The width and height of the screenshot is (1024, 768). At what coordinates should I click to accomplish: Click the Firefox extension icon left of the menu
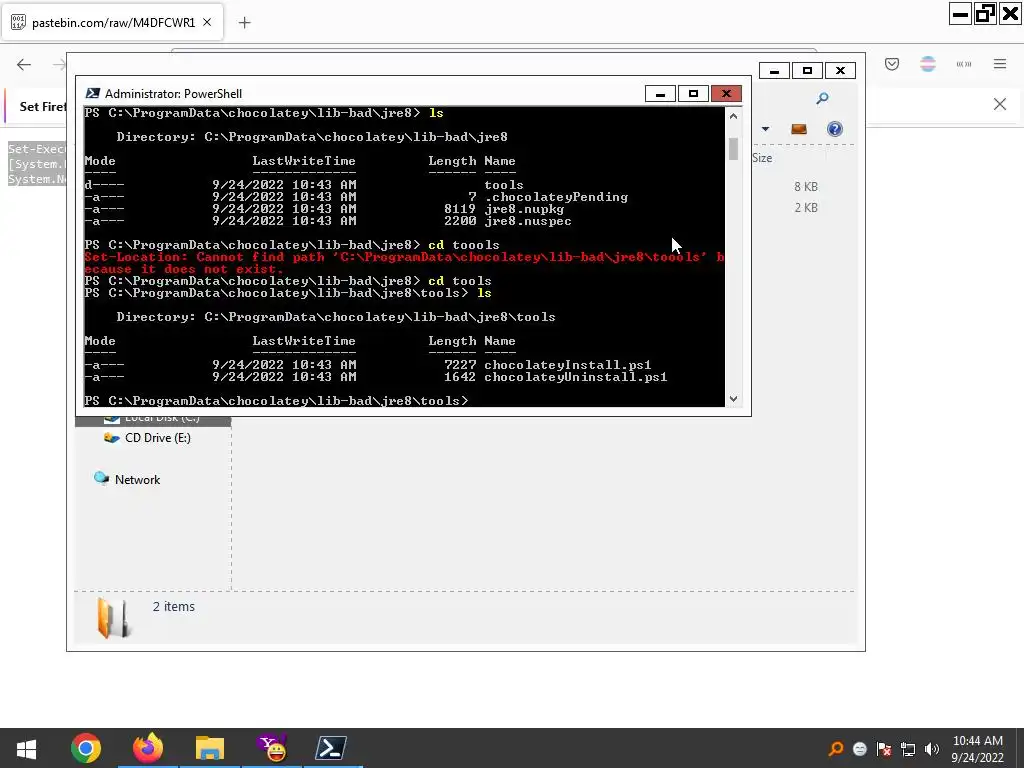[964, 64]
